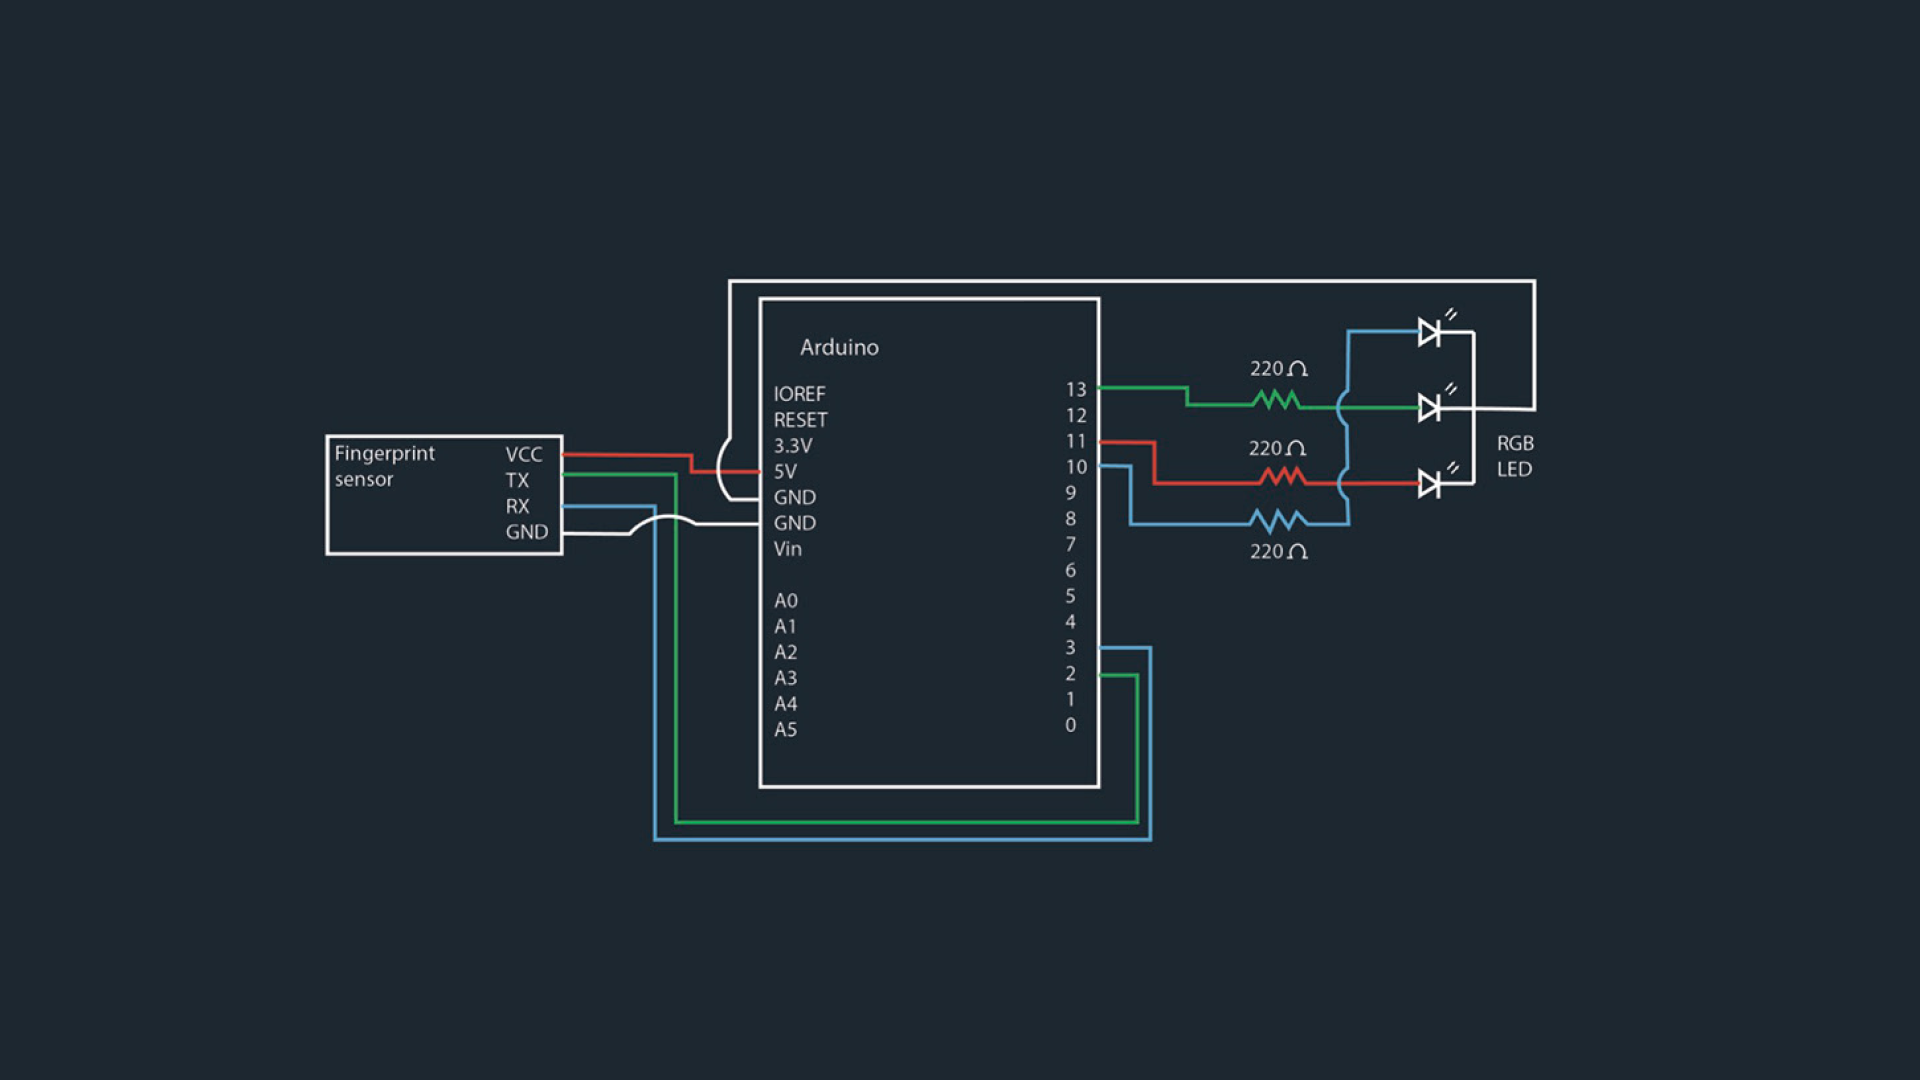Select digital pin "9" label
Image resolution: width=1920 pixels, height=1080 pixels.
1070,493
